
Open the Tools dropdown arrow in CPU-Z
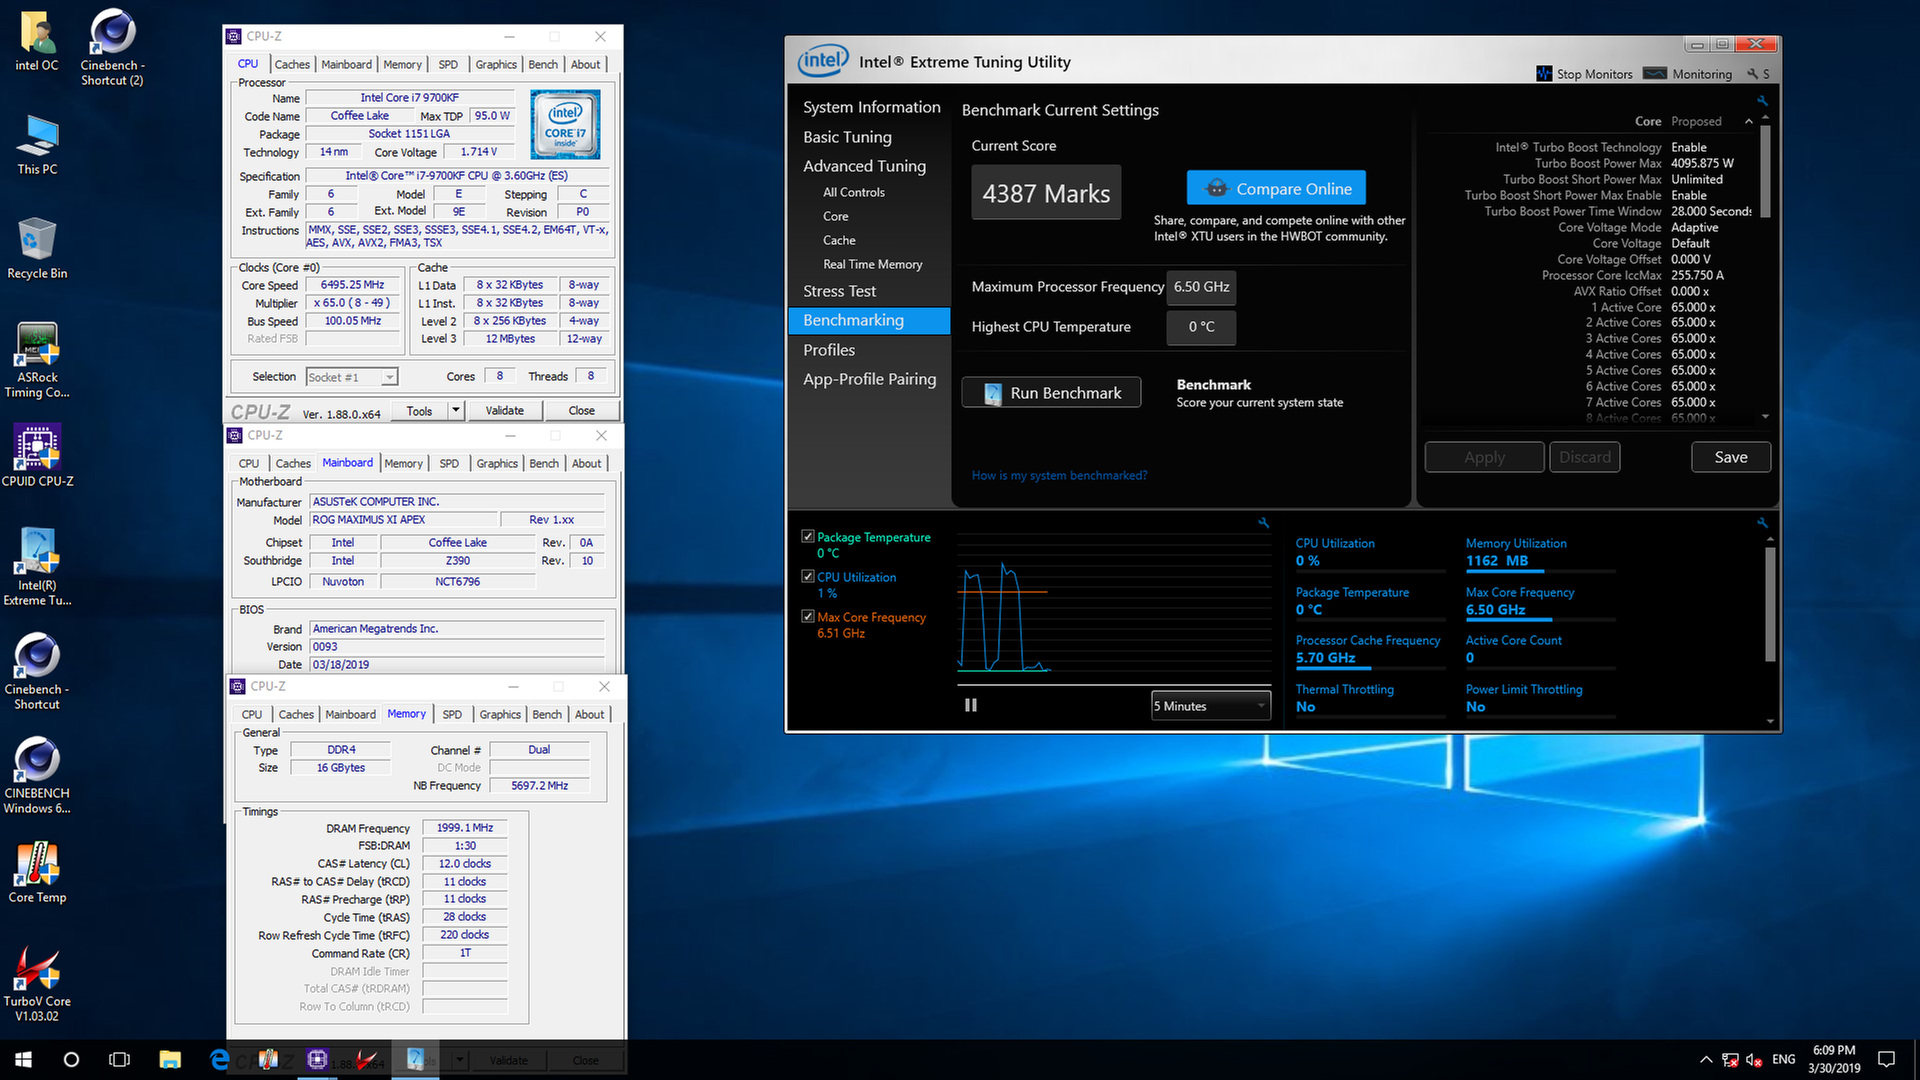click(456, 411)
